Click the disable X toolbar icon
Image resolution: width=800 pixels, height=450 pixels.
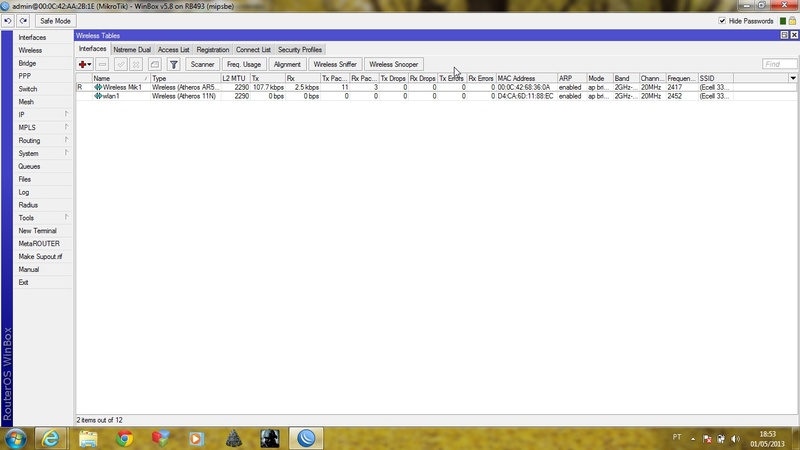pos(136,64)
